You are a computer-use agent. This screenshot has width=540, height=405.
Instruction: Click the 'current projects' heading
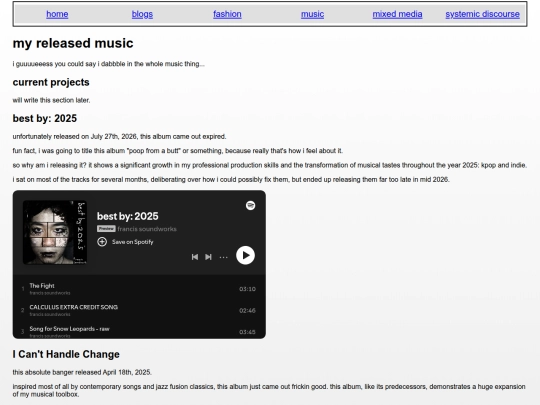[51, 82]
